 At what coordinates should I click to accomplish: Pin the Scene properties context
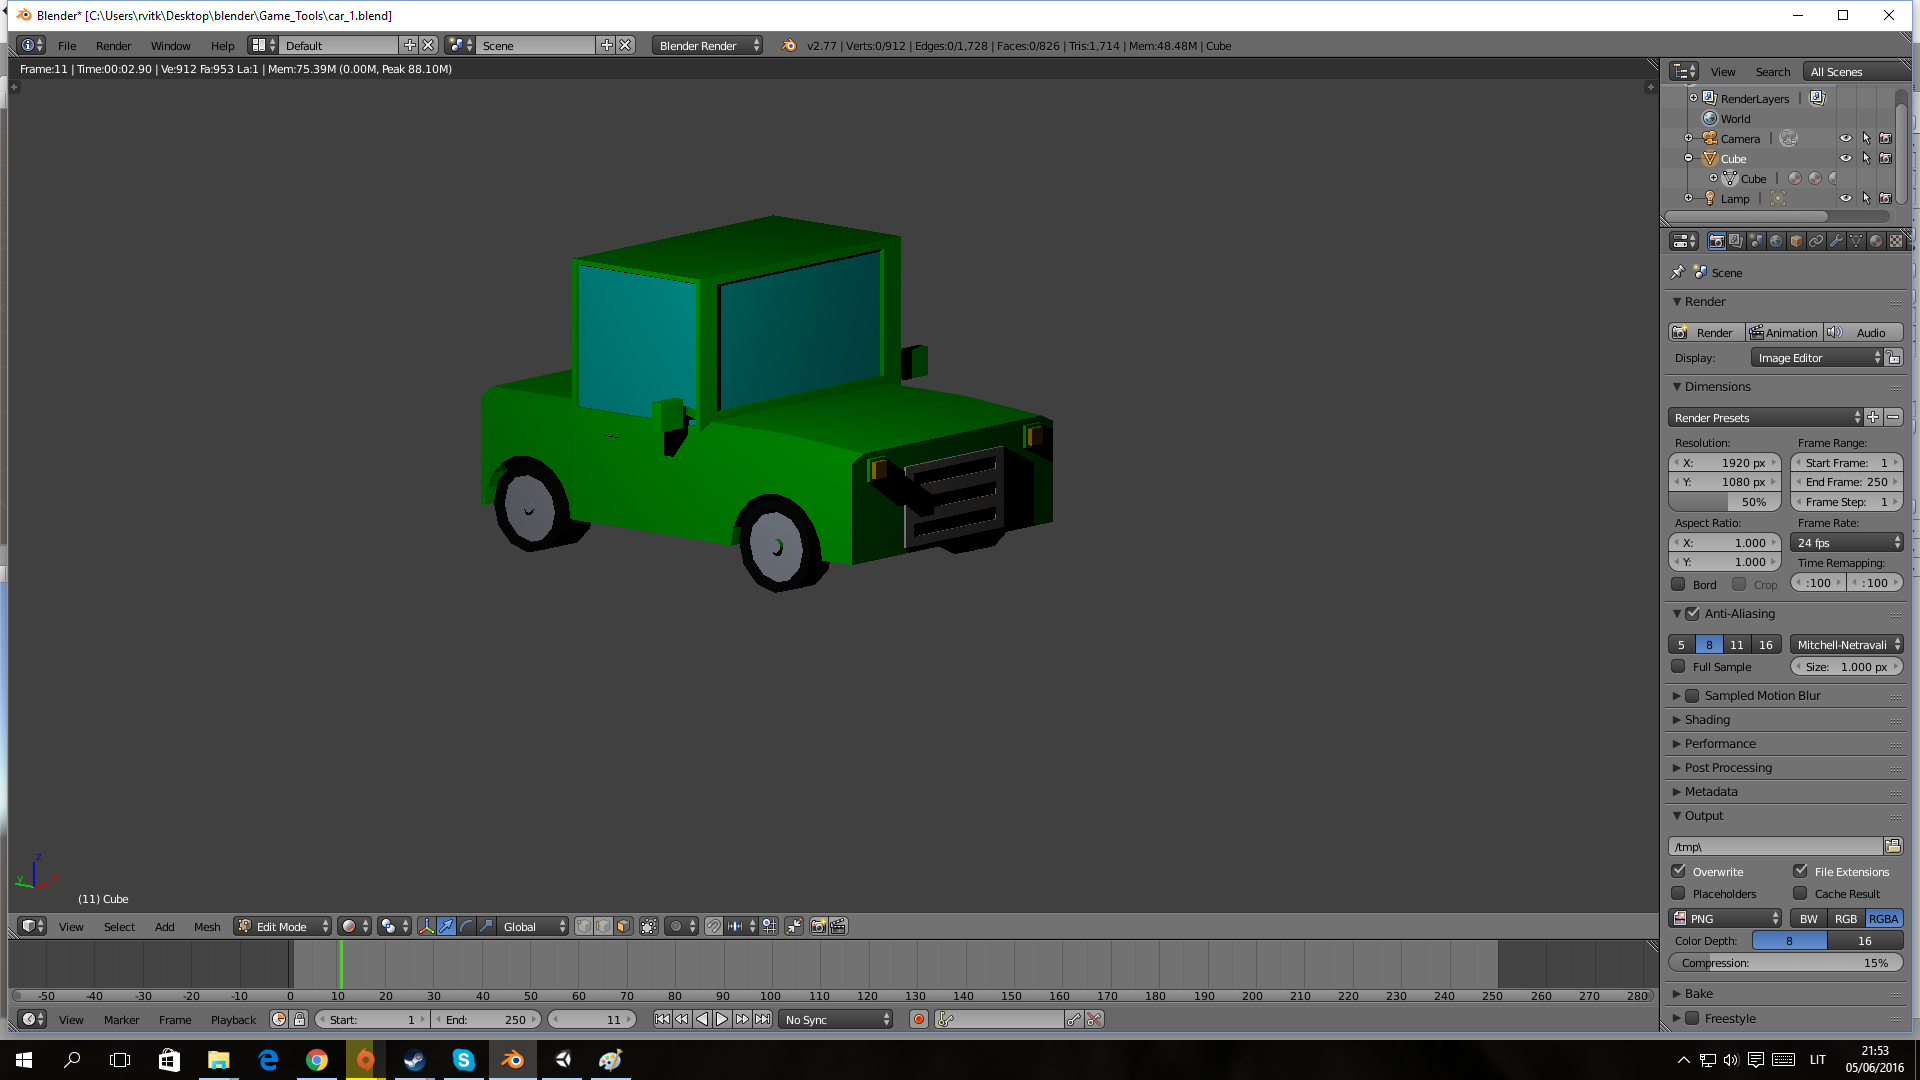1678,272
